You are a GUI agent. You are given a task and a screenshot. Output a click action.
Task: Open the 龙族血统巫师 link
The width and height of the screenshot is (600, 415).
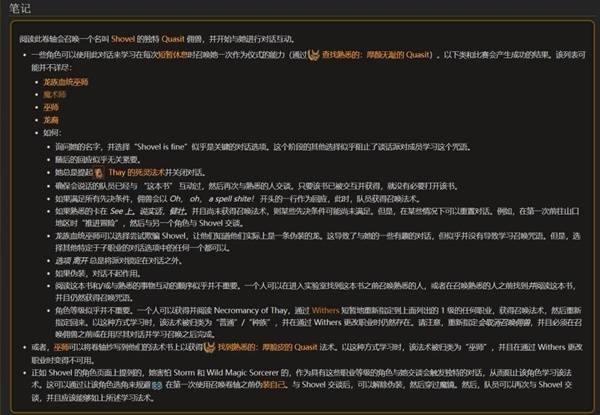coord(66,82)
